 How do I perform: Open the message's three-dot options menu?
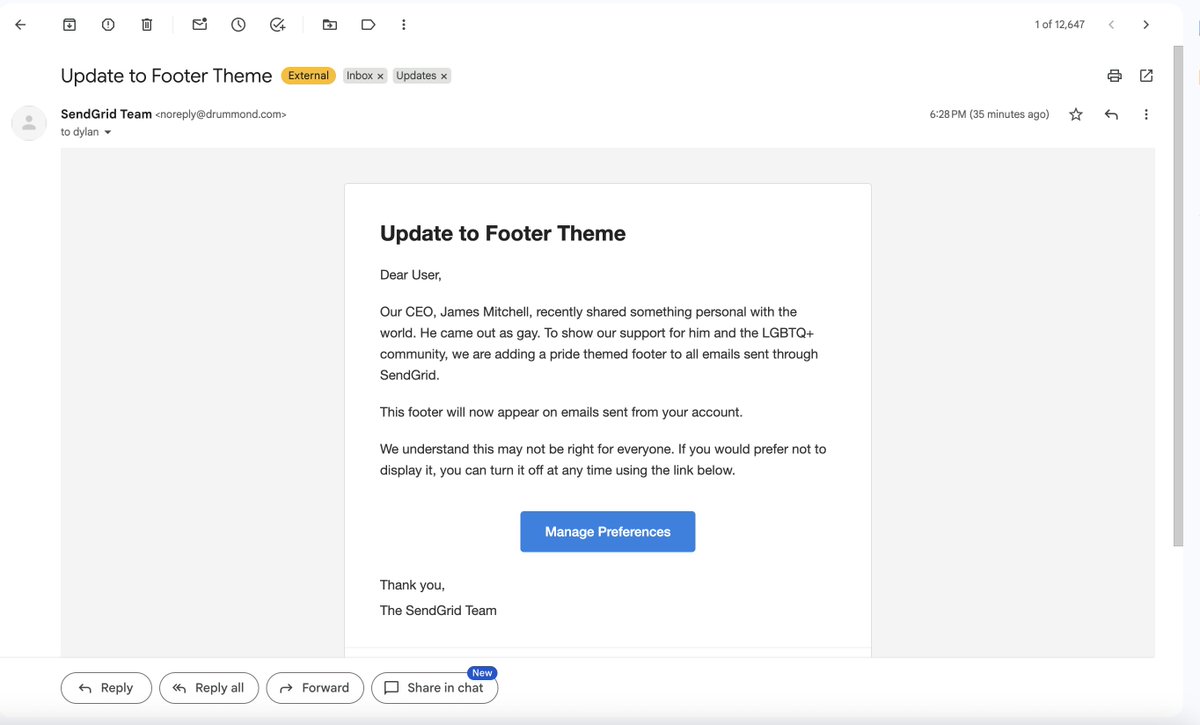[1146, 115]
